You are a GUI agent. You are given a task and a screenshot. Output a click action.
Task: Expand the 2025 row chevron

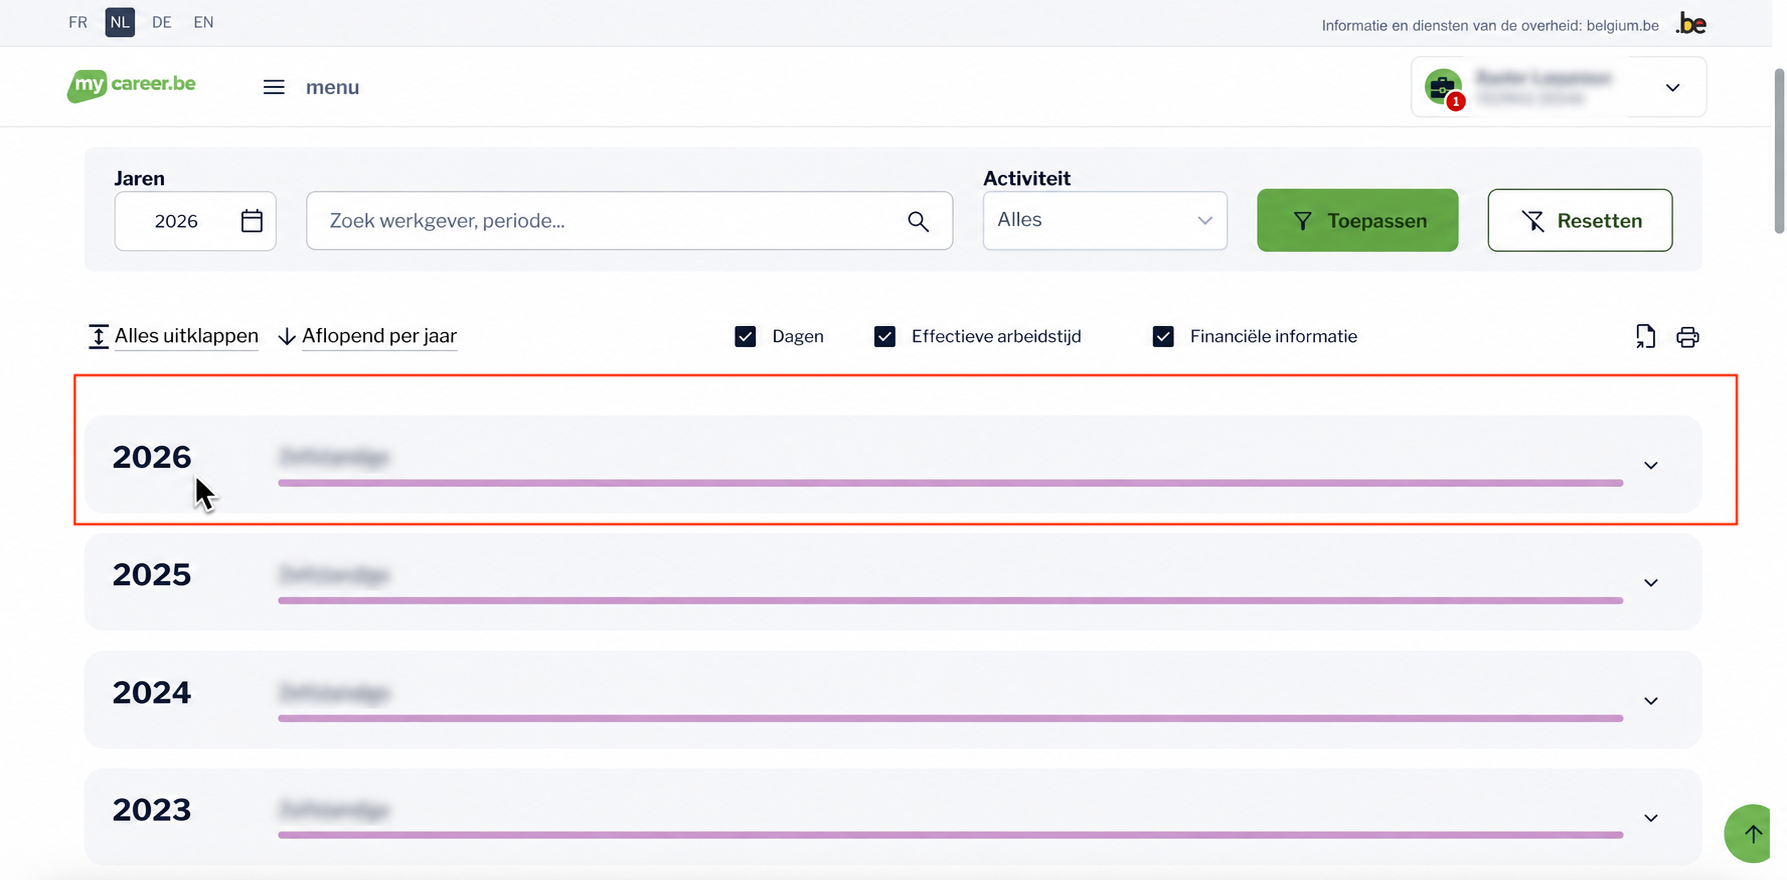(x=1651, y=583)
